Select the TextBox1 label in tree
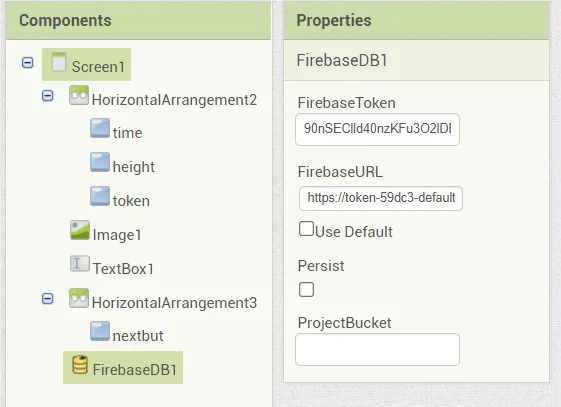 pos(123,269)
